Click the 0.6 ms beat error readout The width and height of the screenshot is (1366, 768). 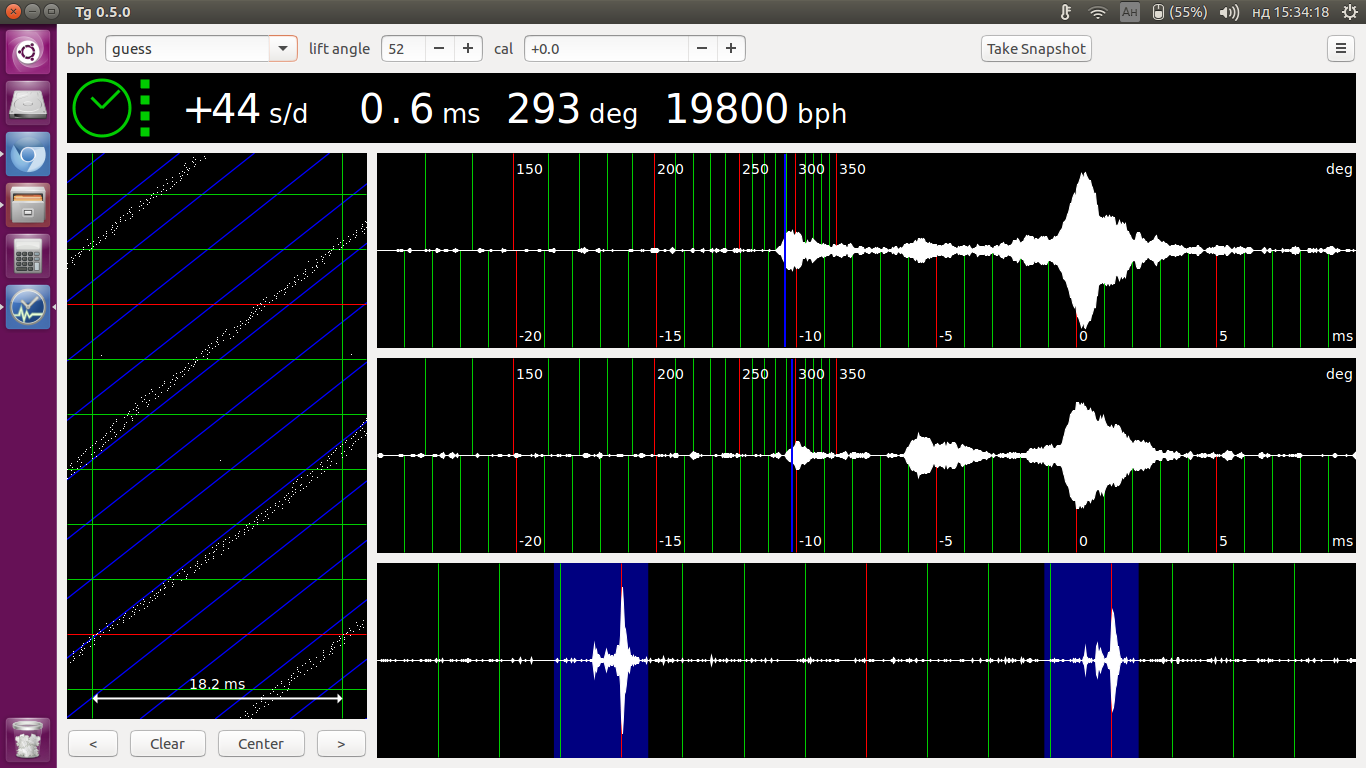pos(420,109)
